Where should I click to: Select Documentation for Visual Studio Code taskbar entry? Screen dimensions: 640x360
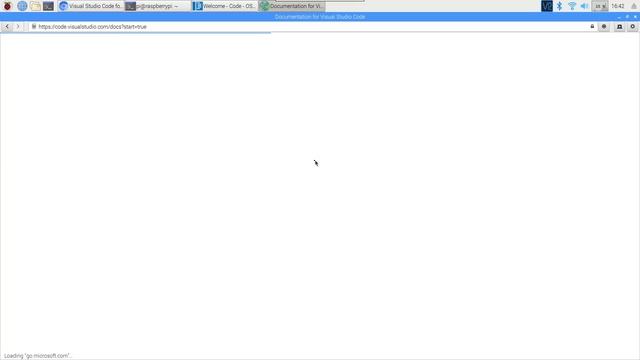click(292, 6)
